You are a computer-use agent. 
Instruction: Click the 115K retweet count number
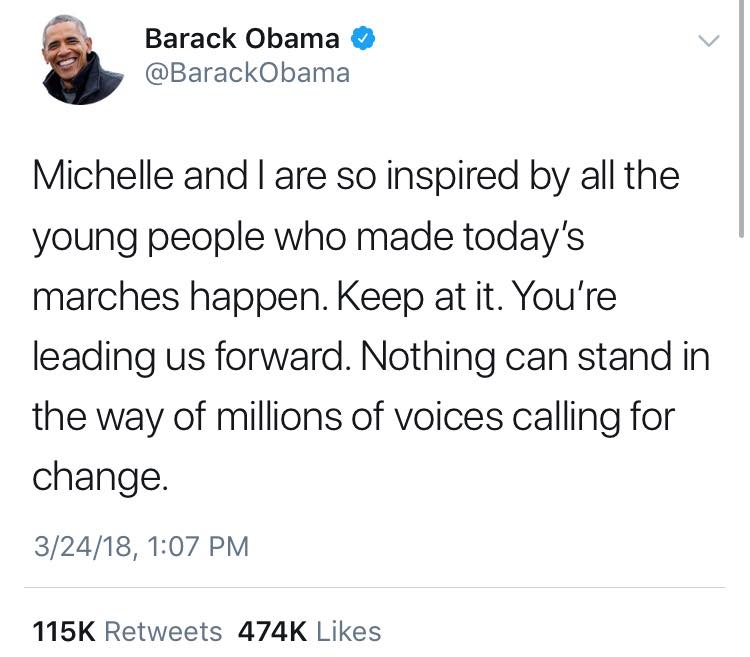[x=64, y=632]
